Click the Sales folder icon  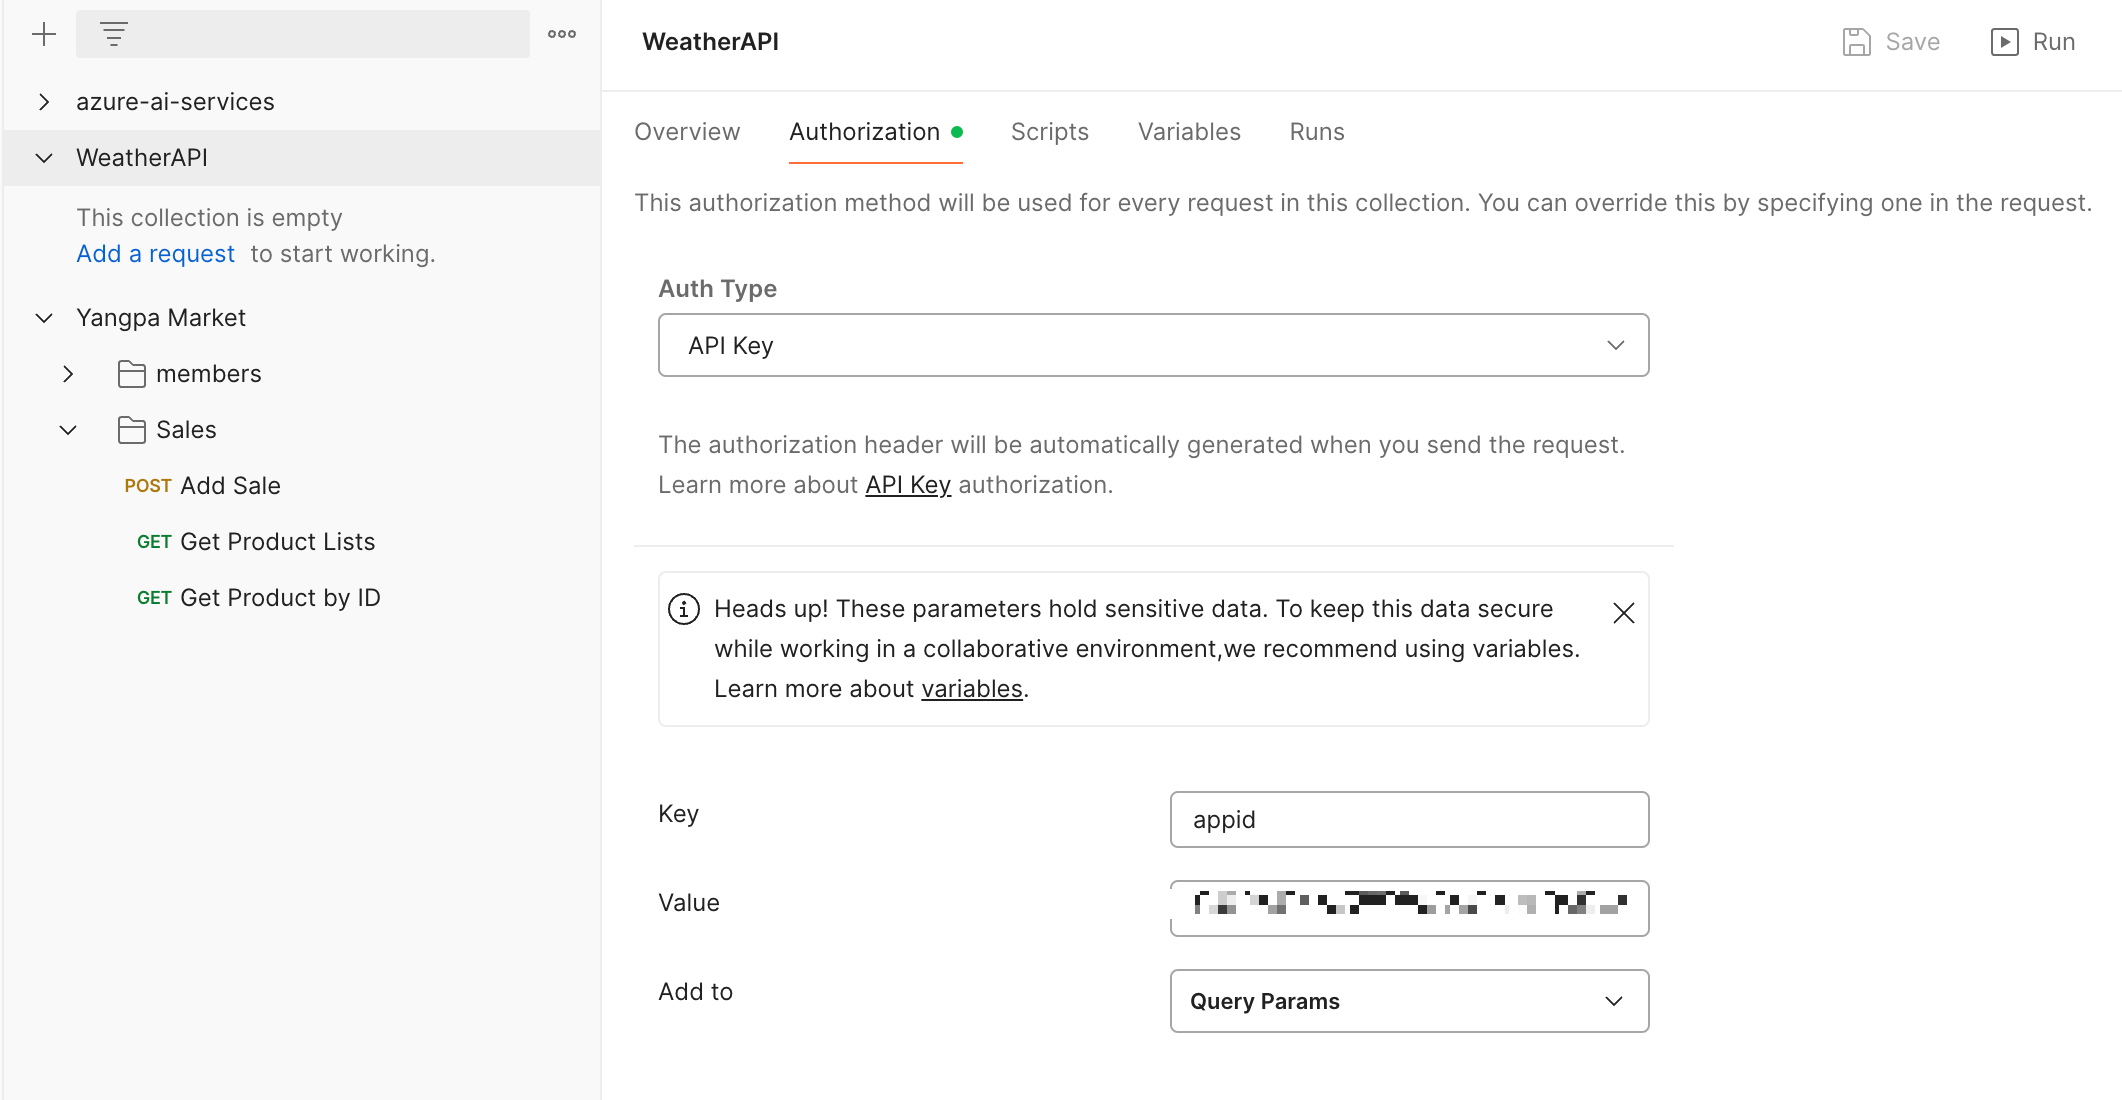coord(132,430)
